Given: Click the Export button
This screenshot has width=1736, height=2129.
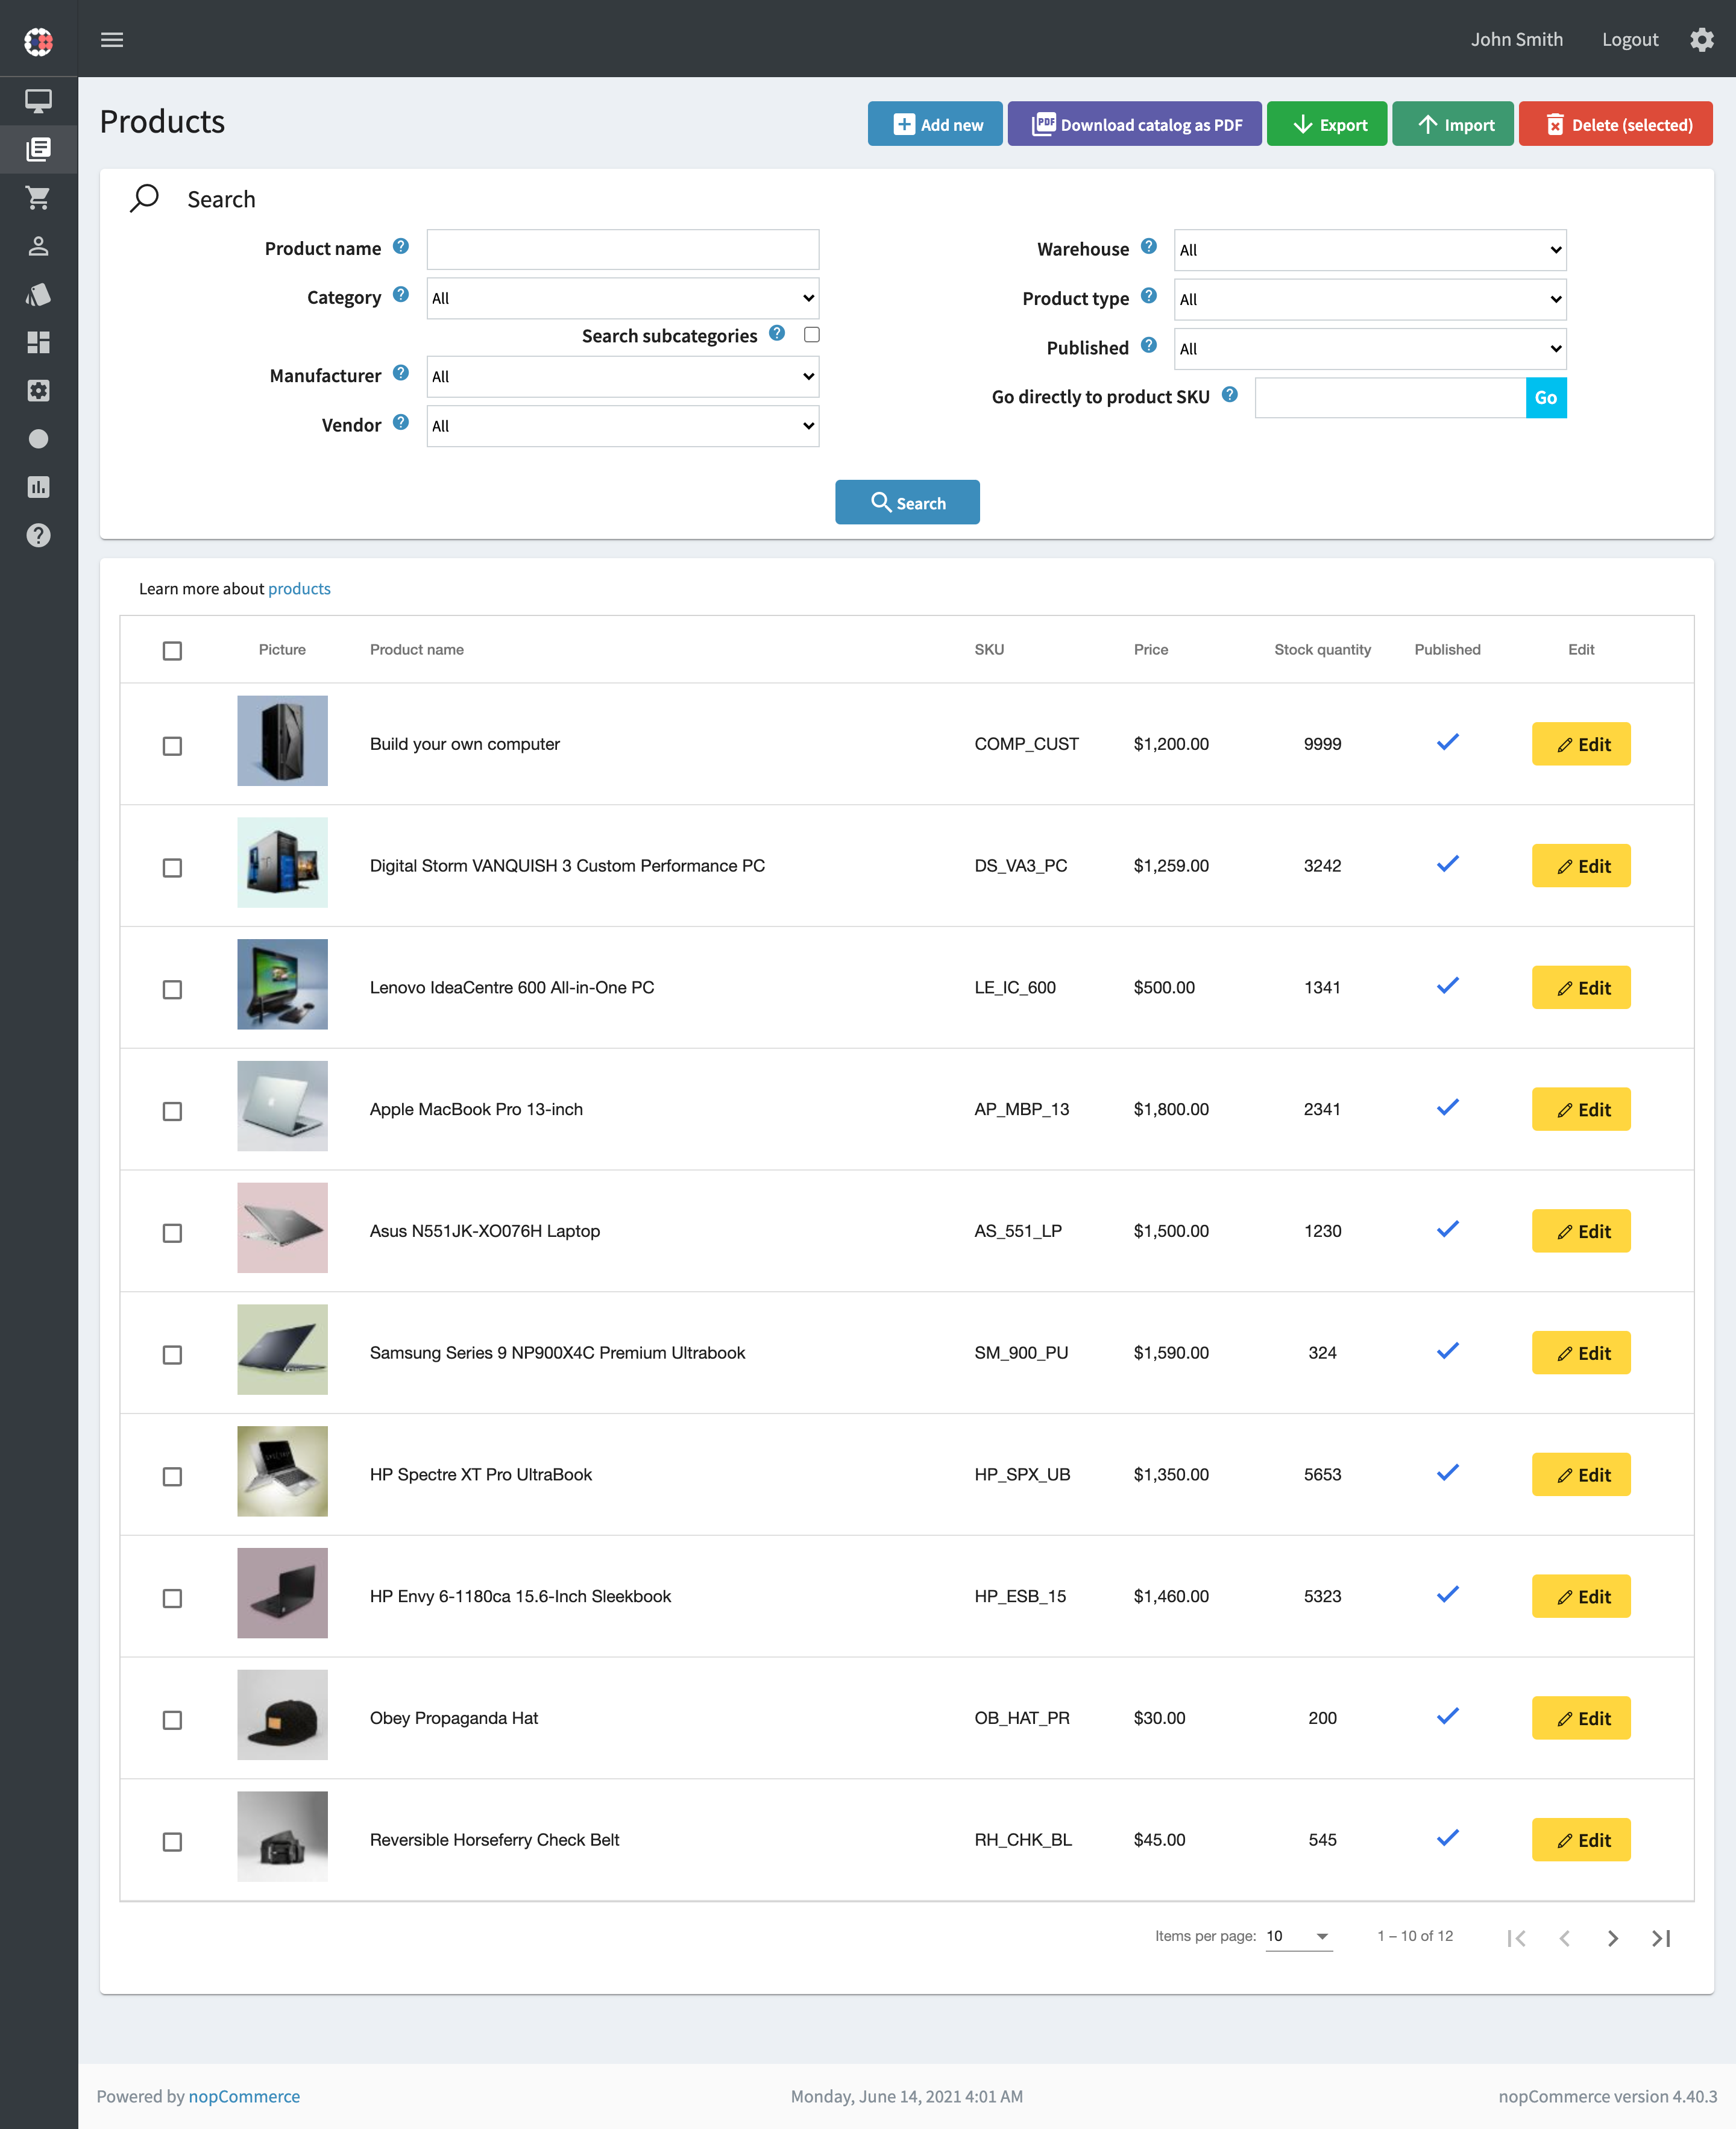Looking at the screenshot, I should tap(1326, 124).
